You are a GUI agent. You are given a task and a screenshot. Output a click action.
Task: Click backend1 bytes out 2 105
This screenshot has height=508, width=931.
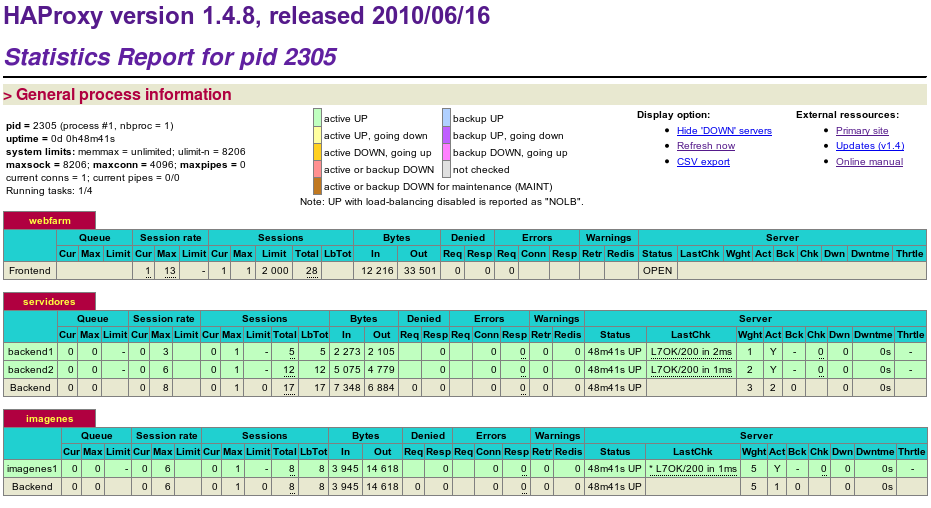point(381,352)
